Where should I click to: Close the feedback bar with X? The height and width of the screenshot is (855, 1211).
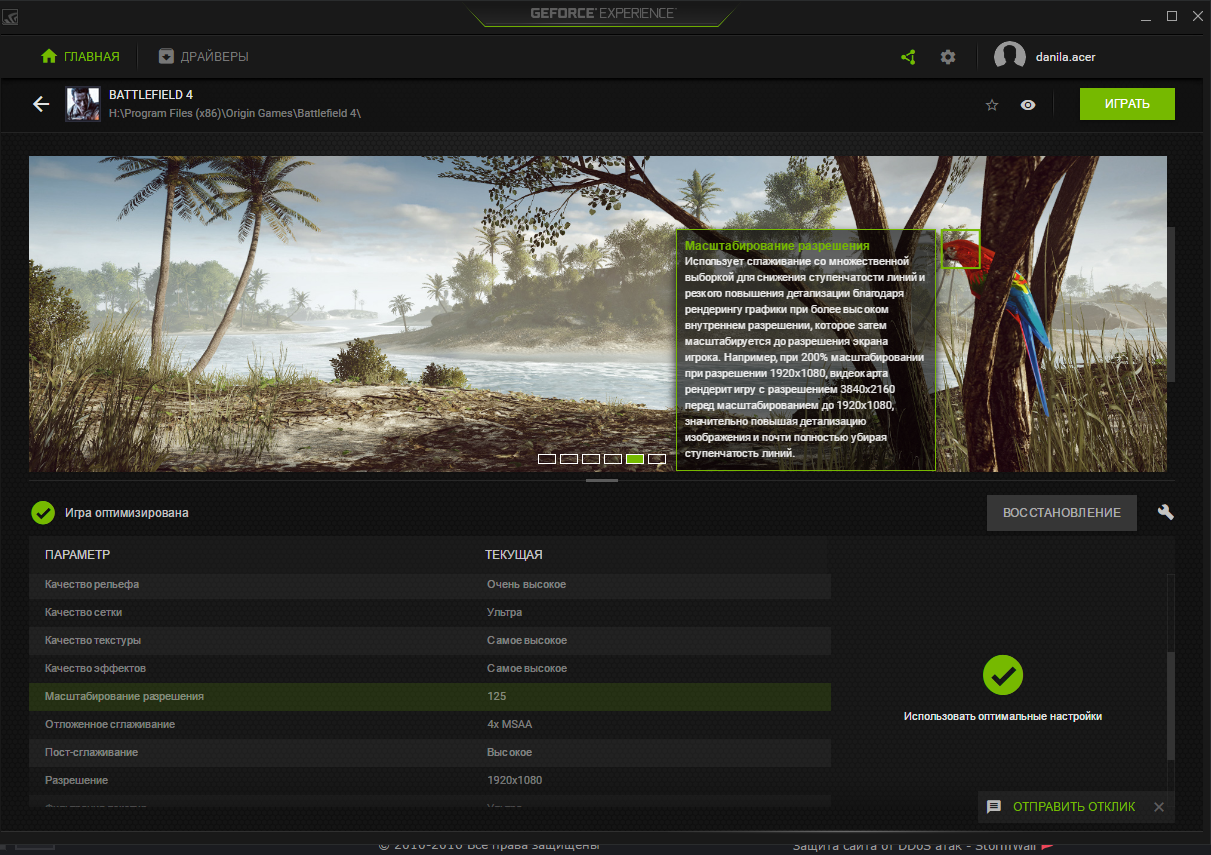click(x=1159, y=807)
